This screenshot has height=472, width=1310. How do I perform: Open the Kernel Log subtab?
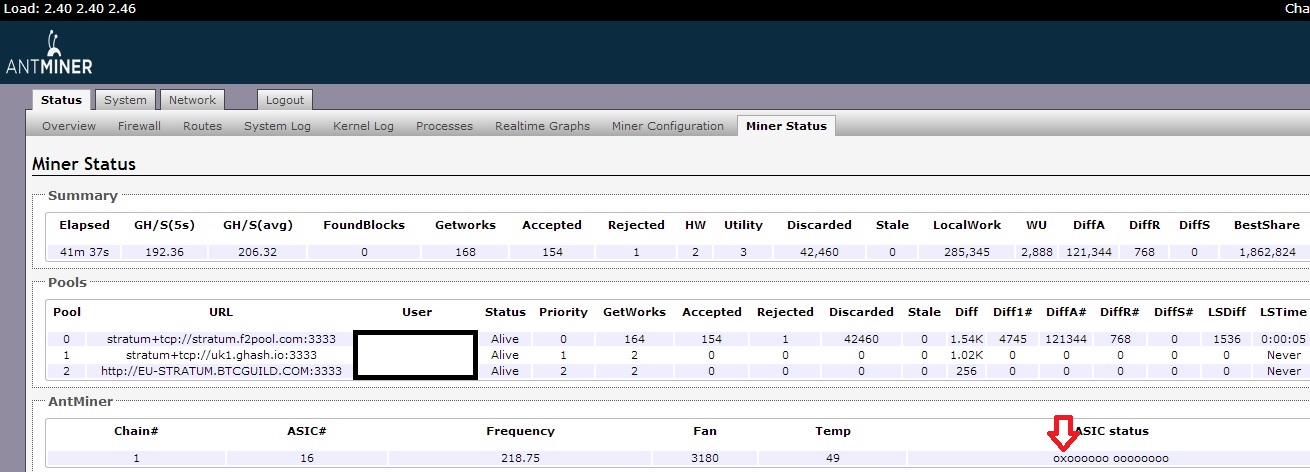coord(363,126)
